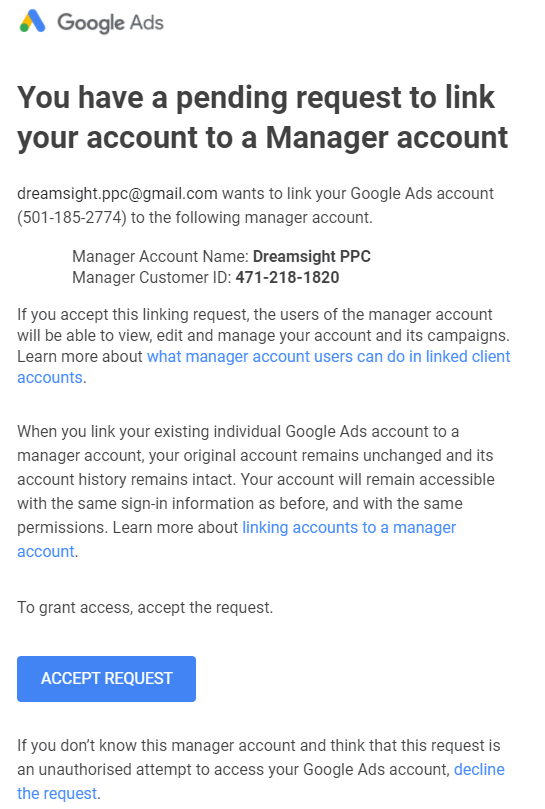This screenshot has width=545, height=809.
Task: Click the pending request main heading
Action: point(263,118)
